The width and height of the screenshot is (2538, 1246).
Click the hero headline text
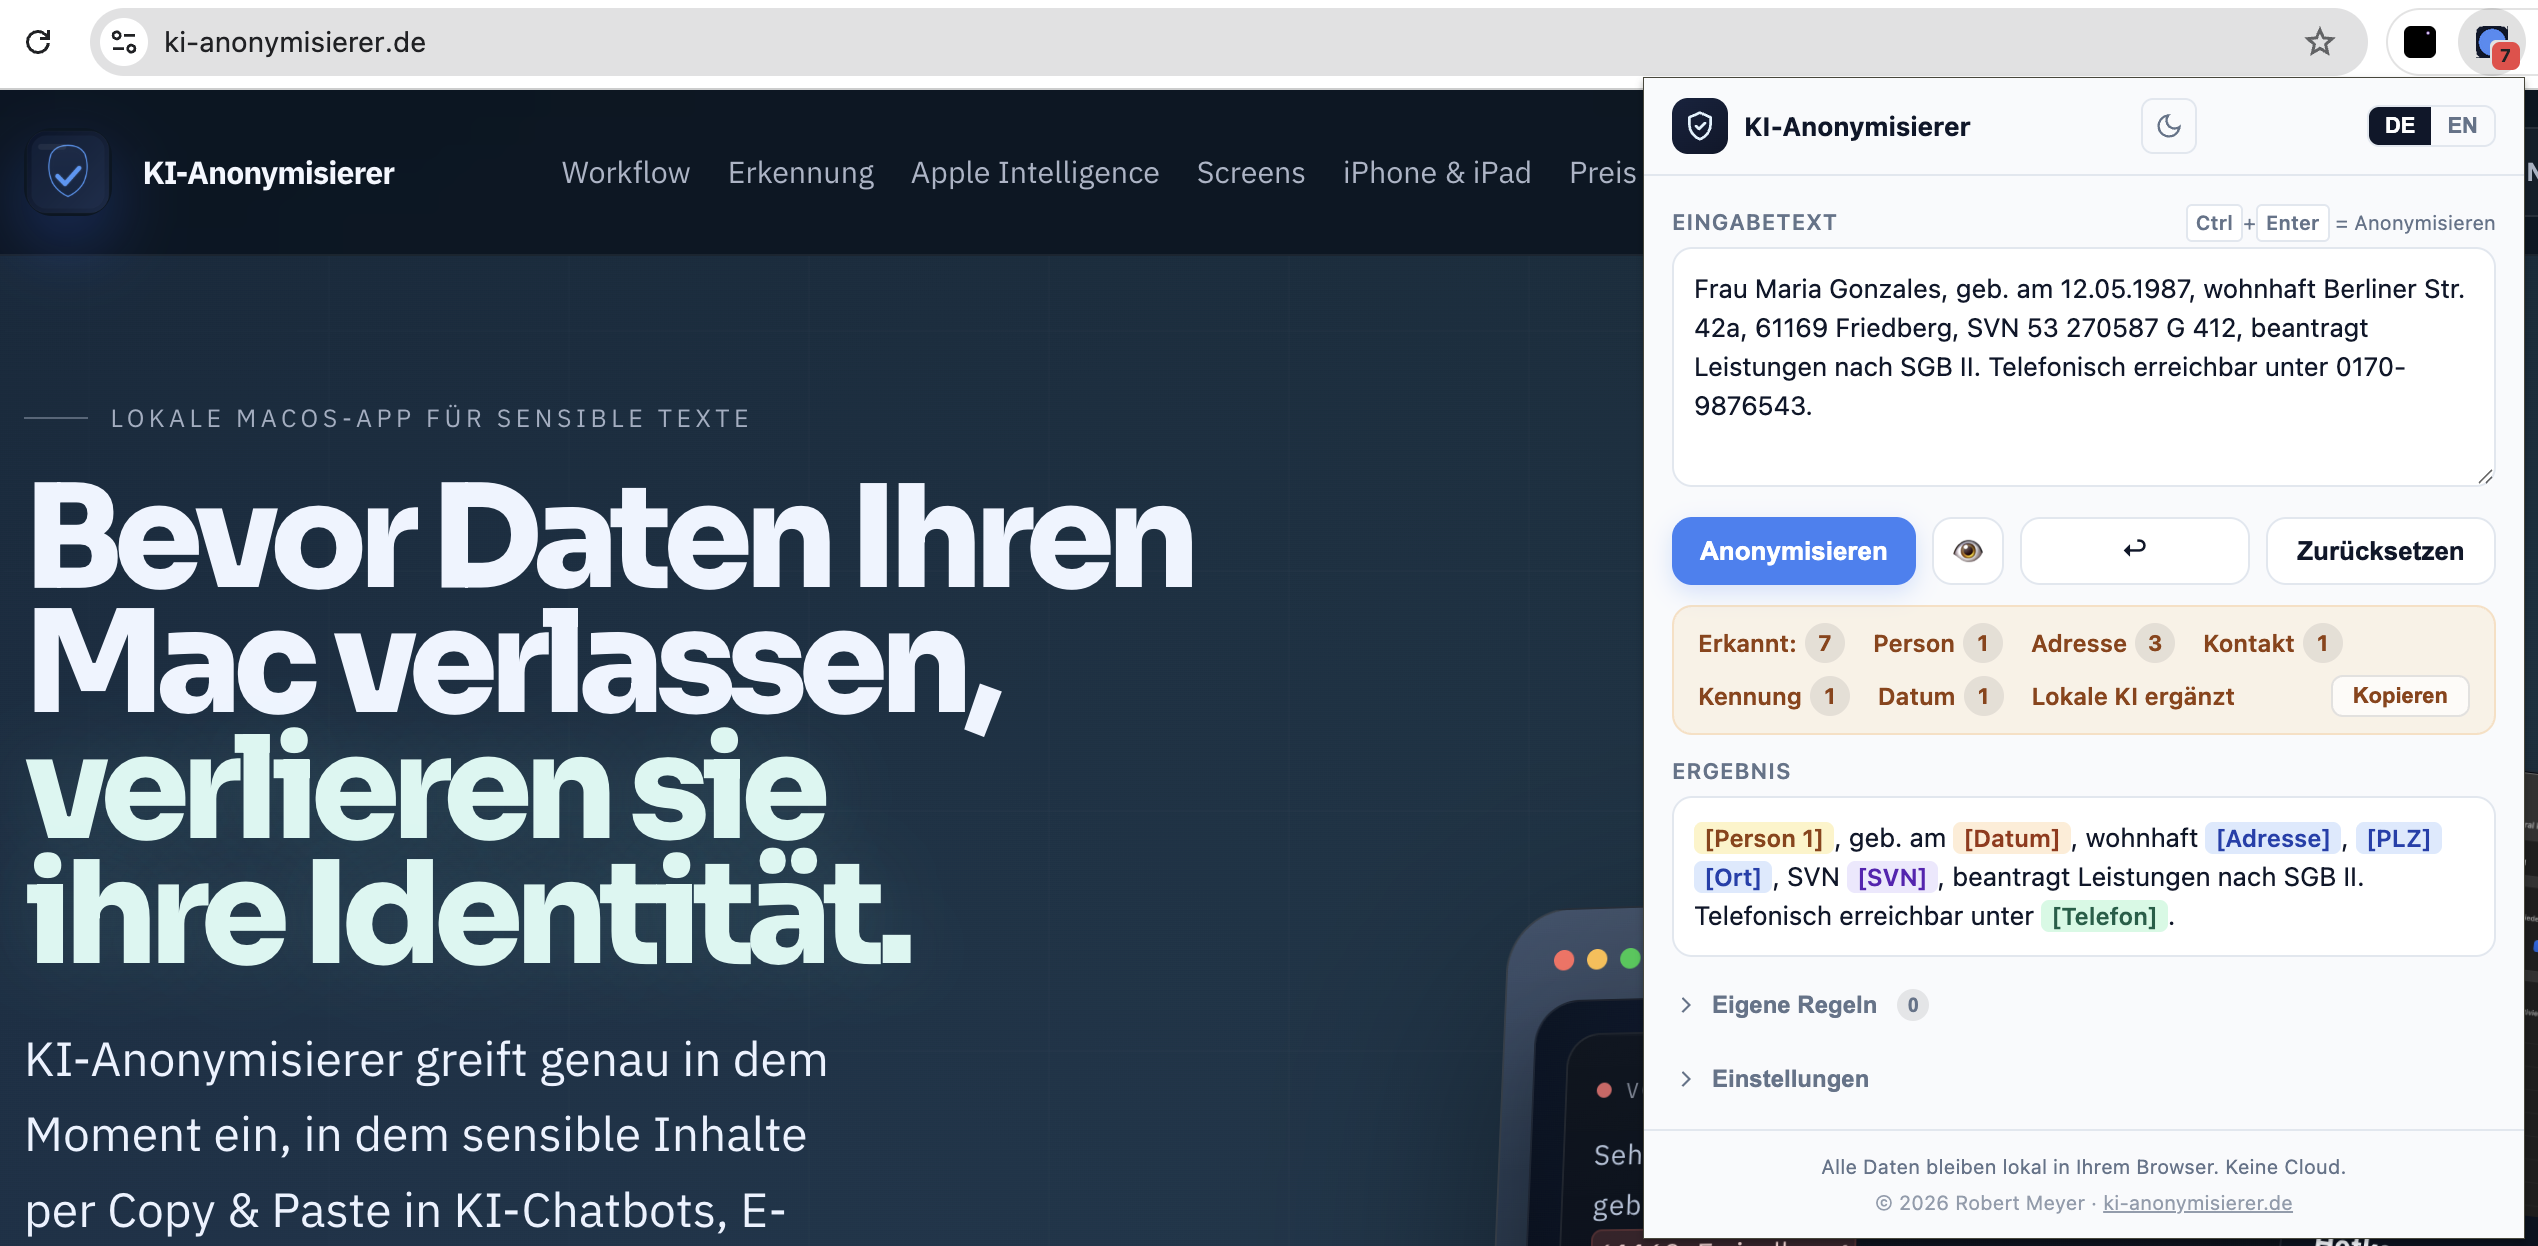tap(610, 724)
